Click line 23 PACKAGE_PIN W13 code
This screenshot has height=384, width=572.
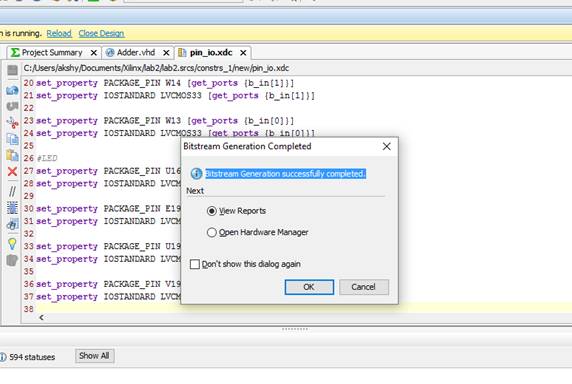(165, 121)
